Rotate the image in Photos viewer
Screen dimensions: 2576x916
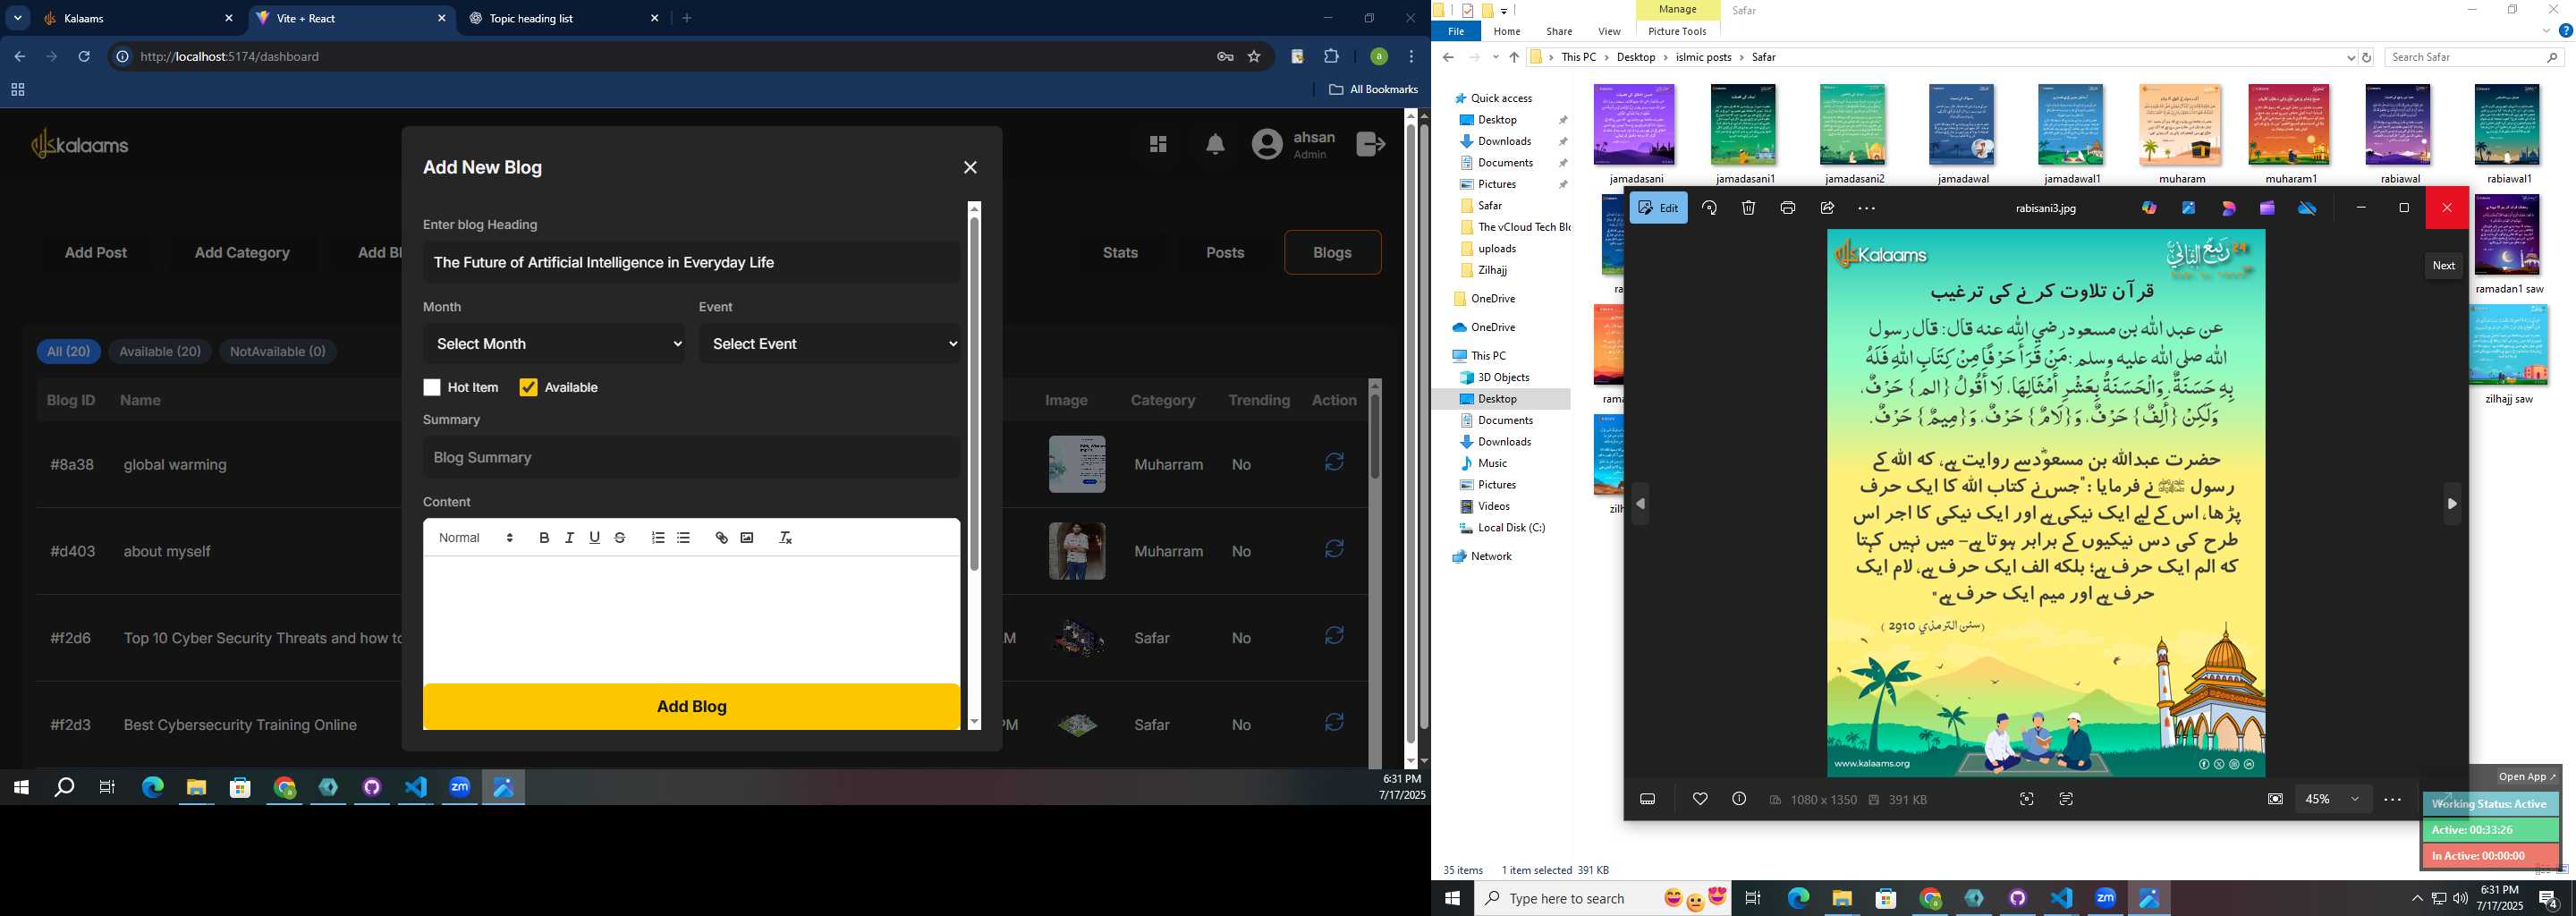[1709, 208]
